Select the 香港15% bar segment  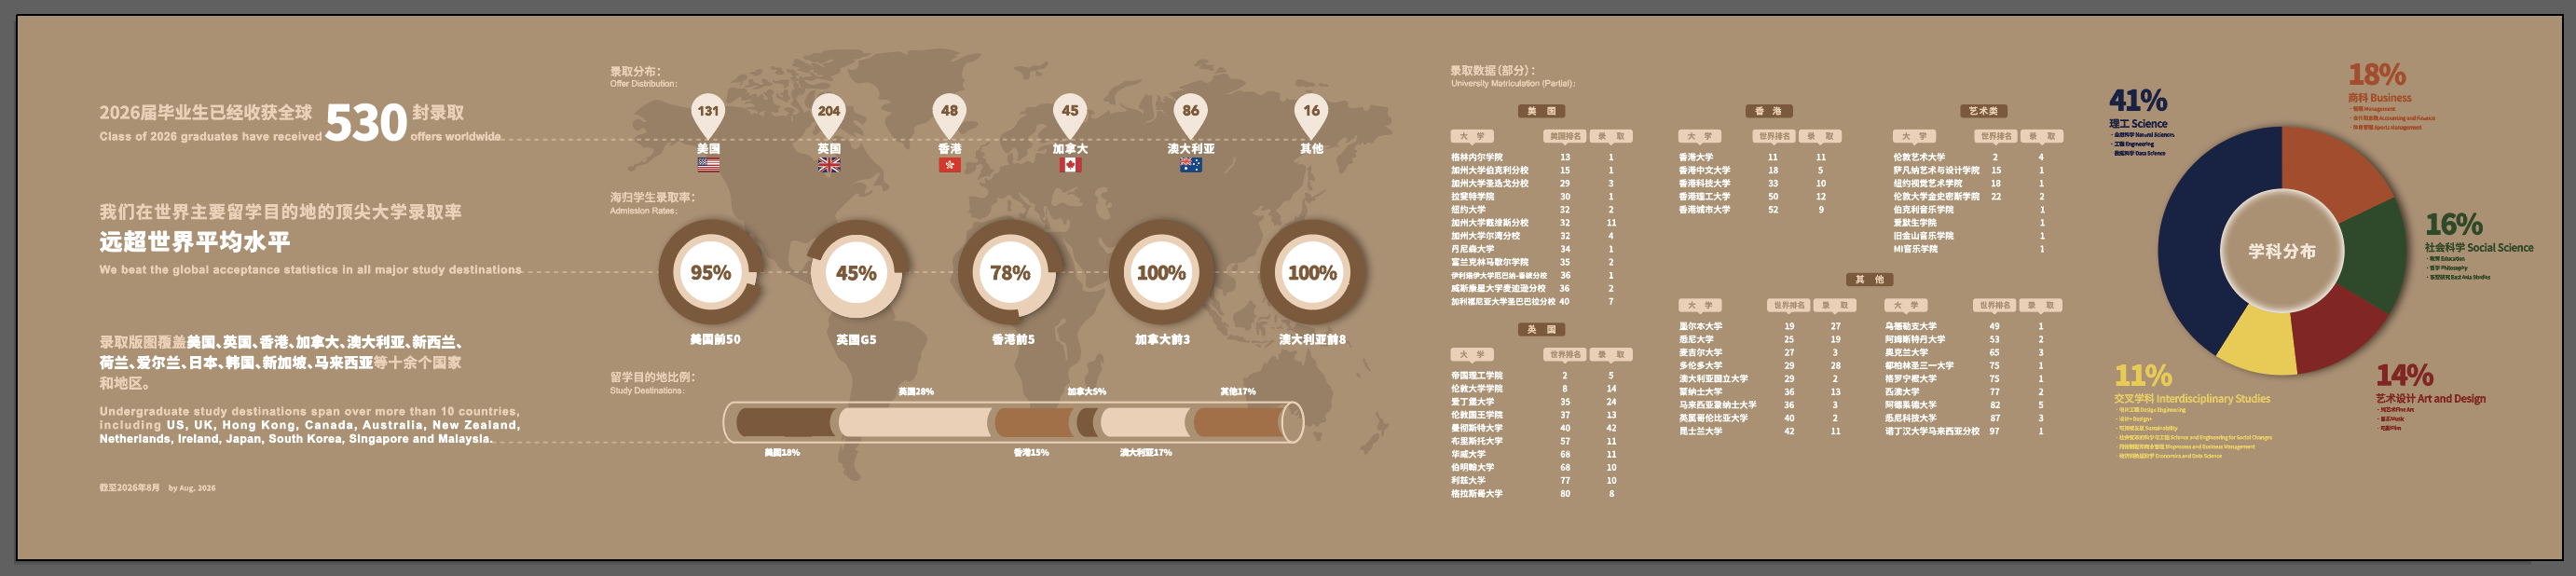[x=1032, y=422]
